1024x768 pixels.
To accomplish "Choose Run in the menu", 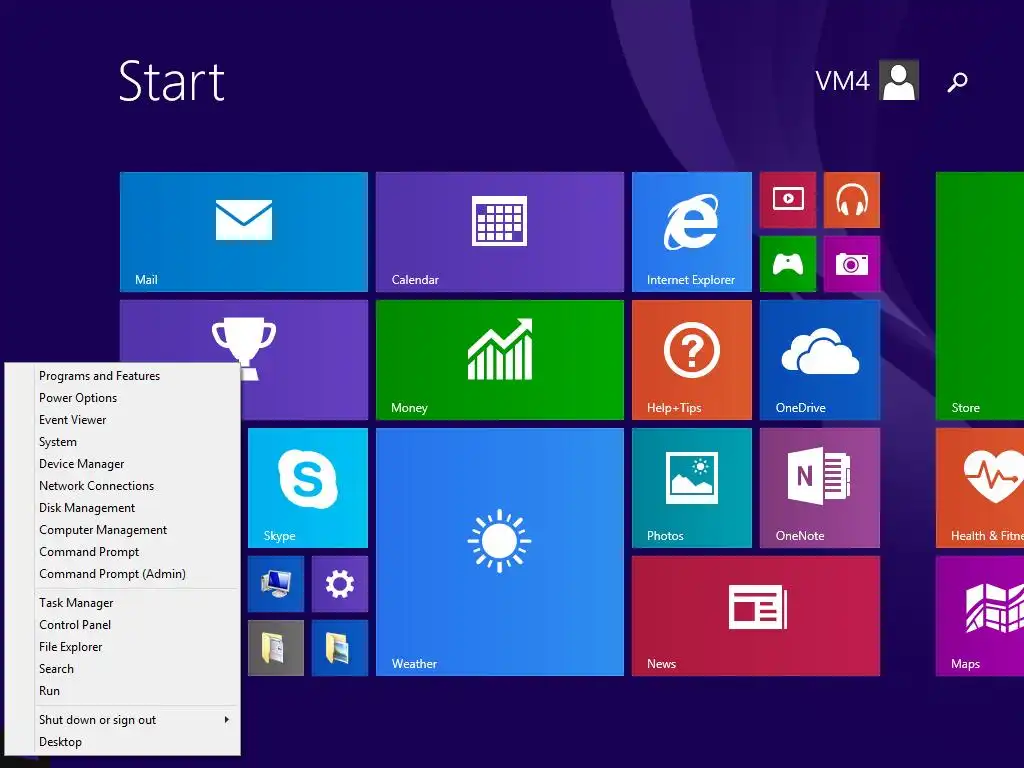I will 123,691.
